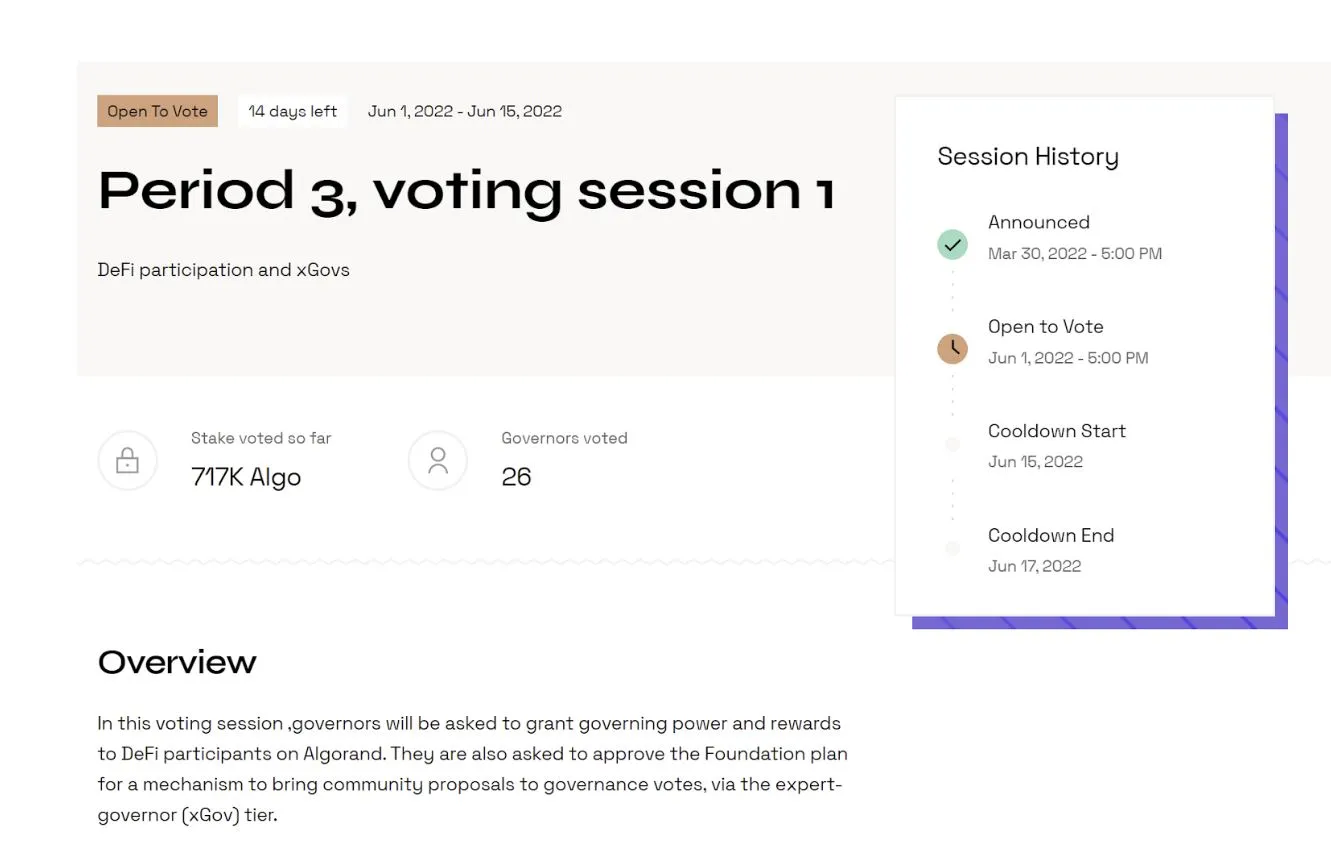Click the Cooldown End label text

coord(1051,535)
